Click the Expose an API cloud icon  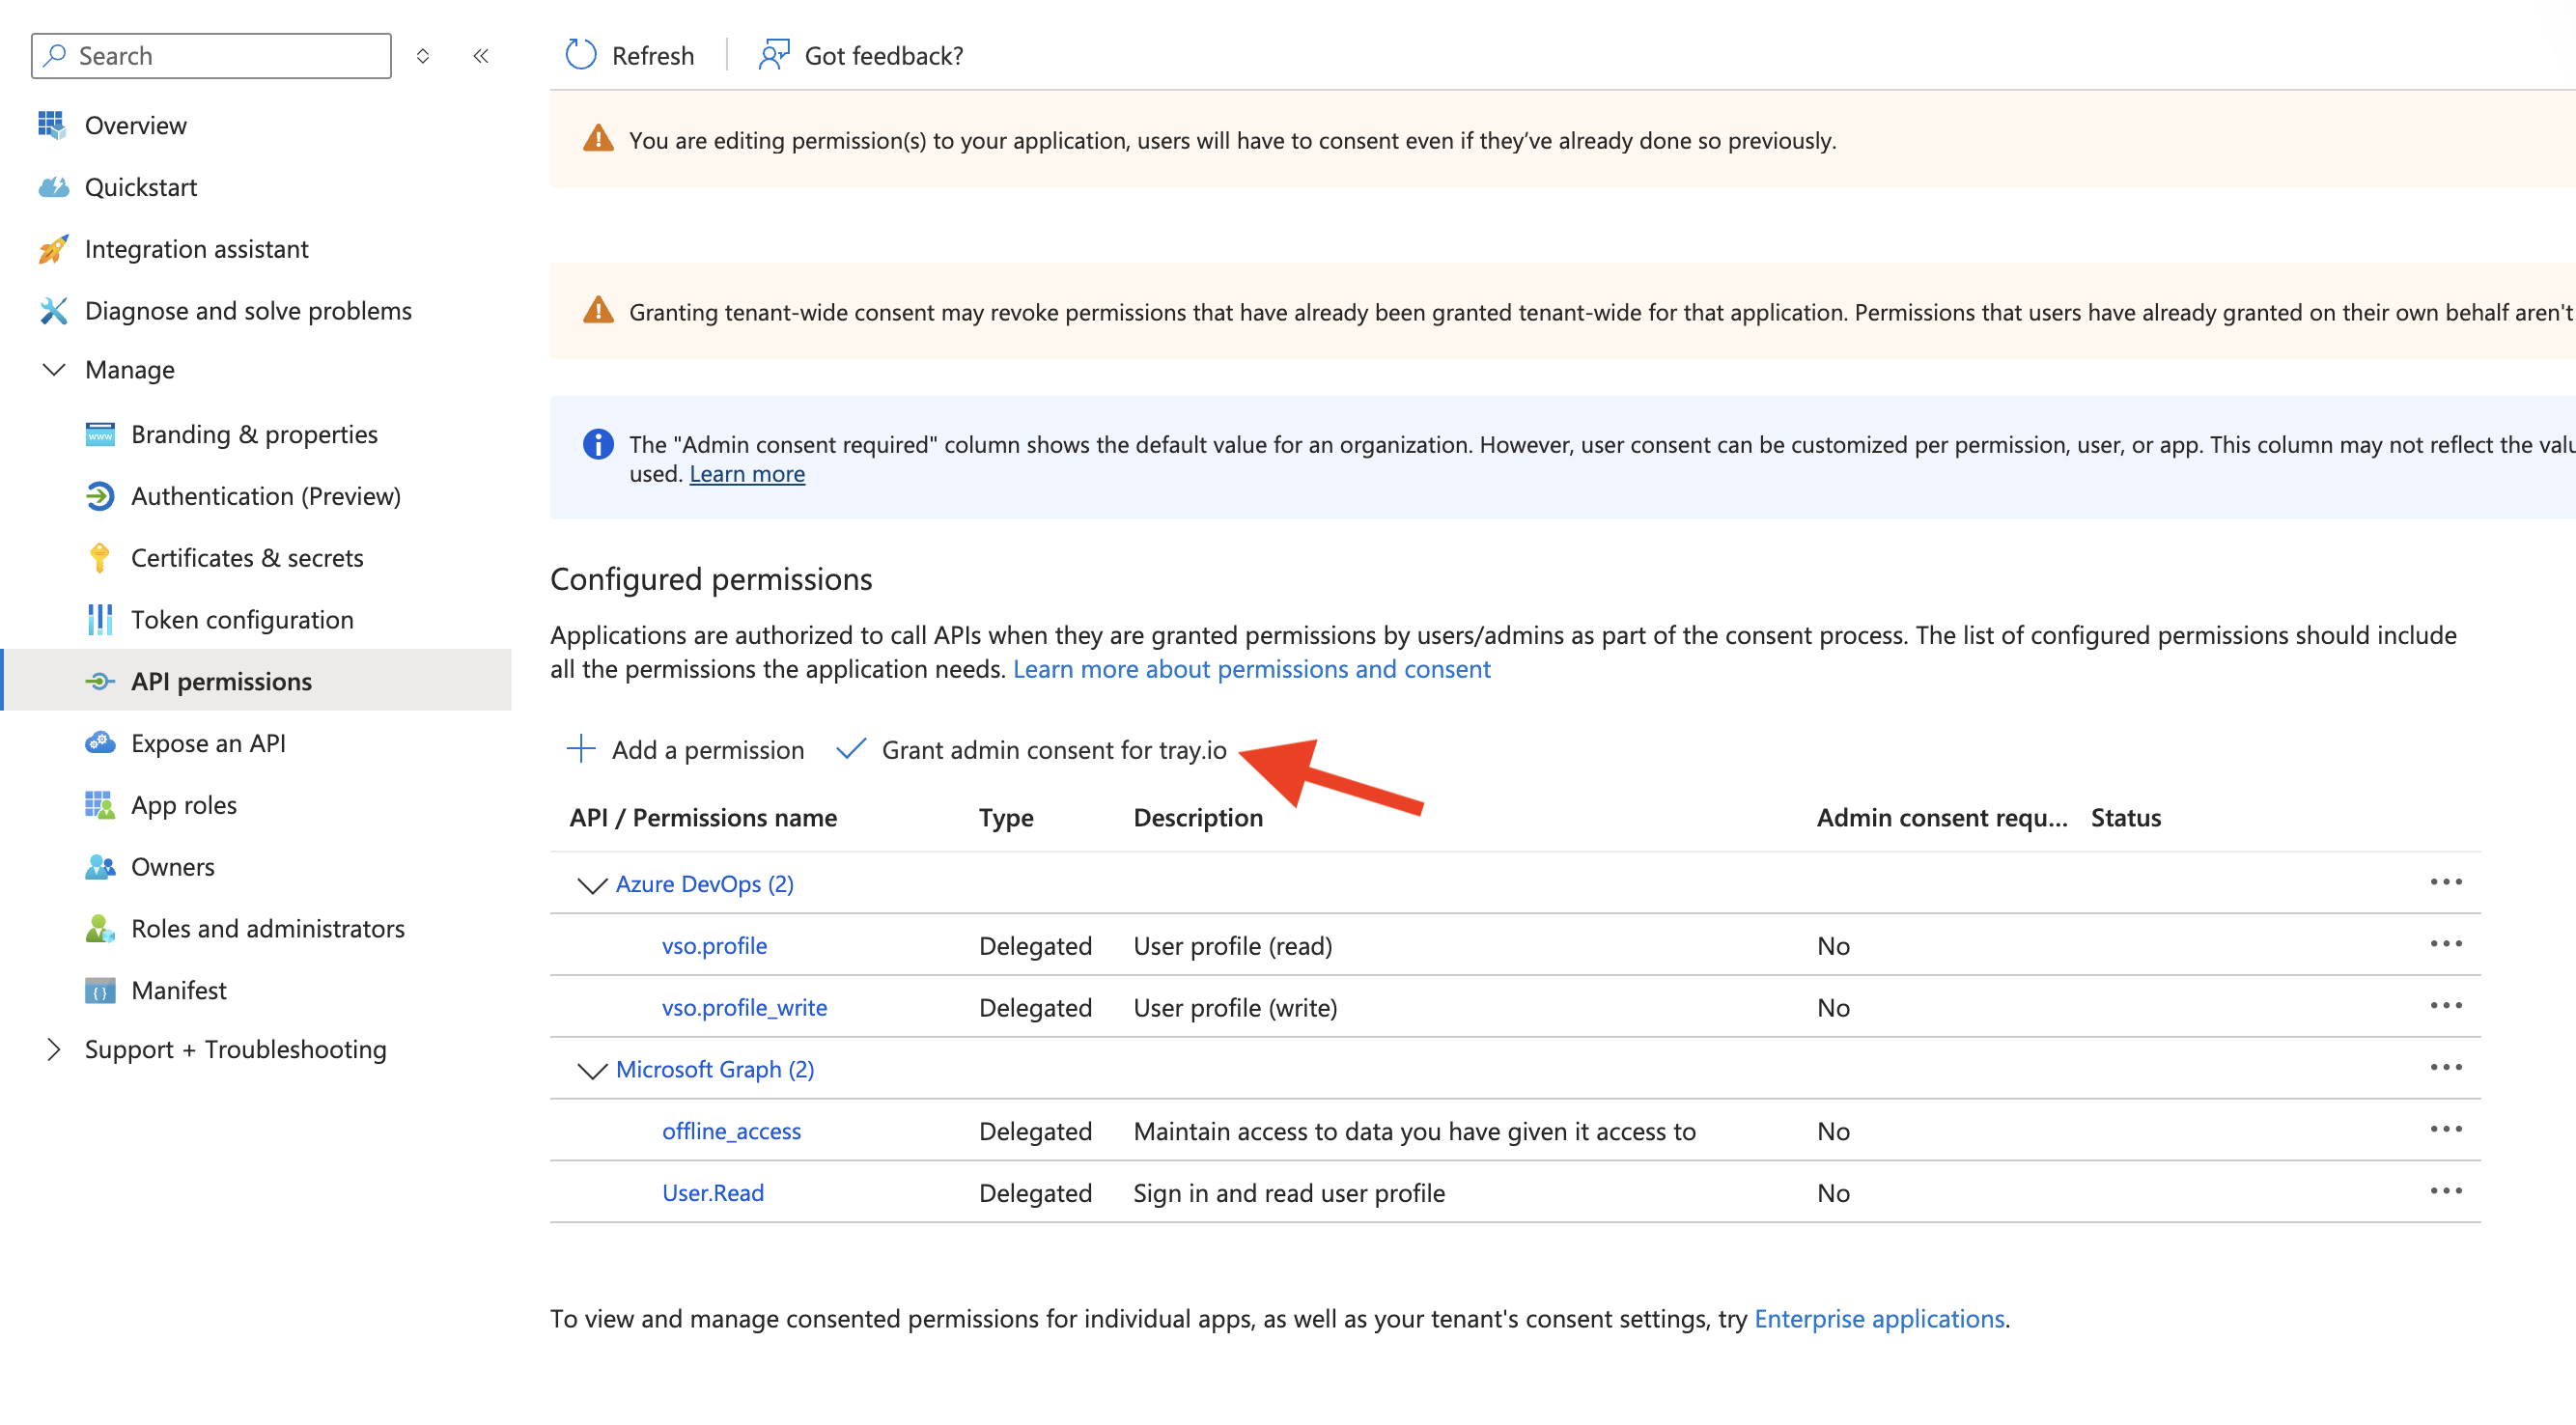100,742
